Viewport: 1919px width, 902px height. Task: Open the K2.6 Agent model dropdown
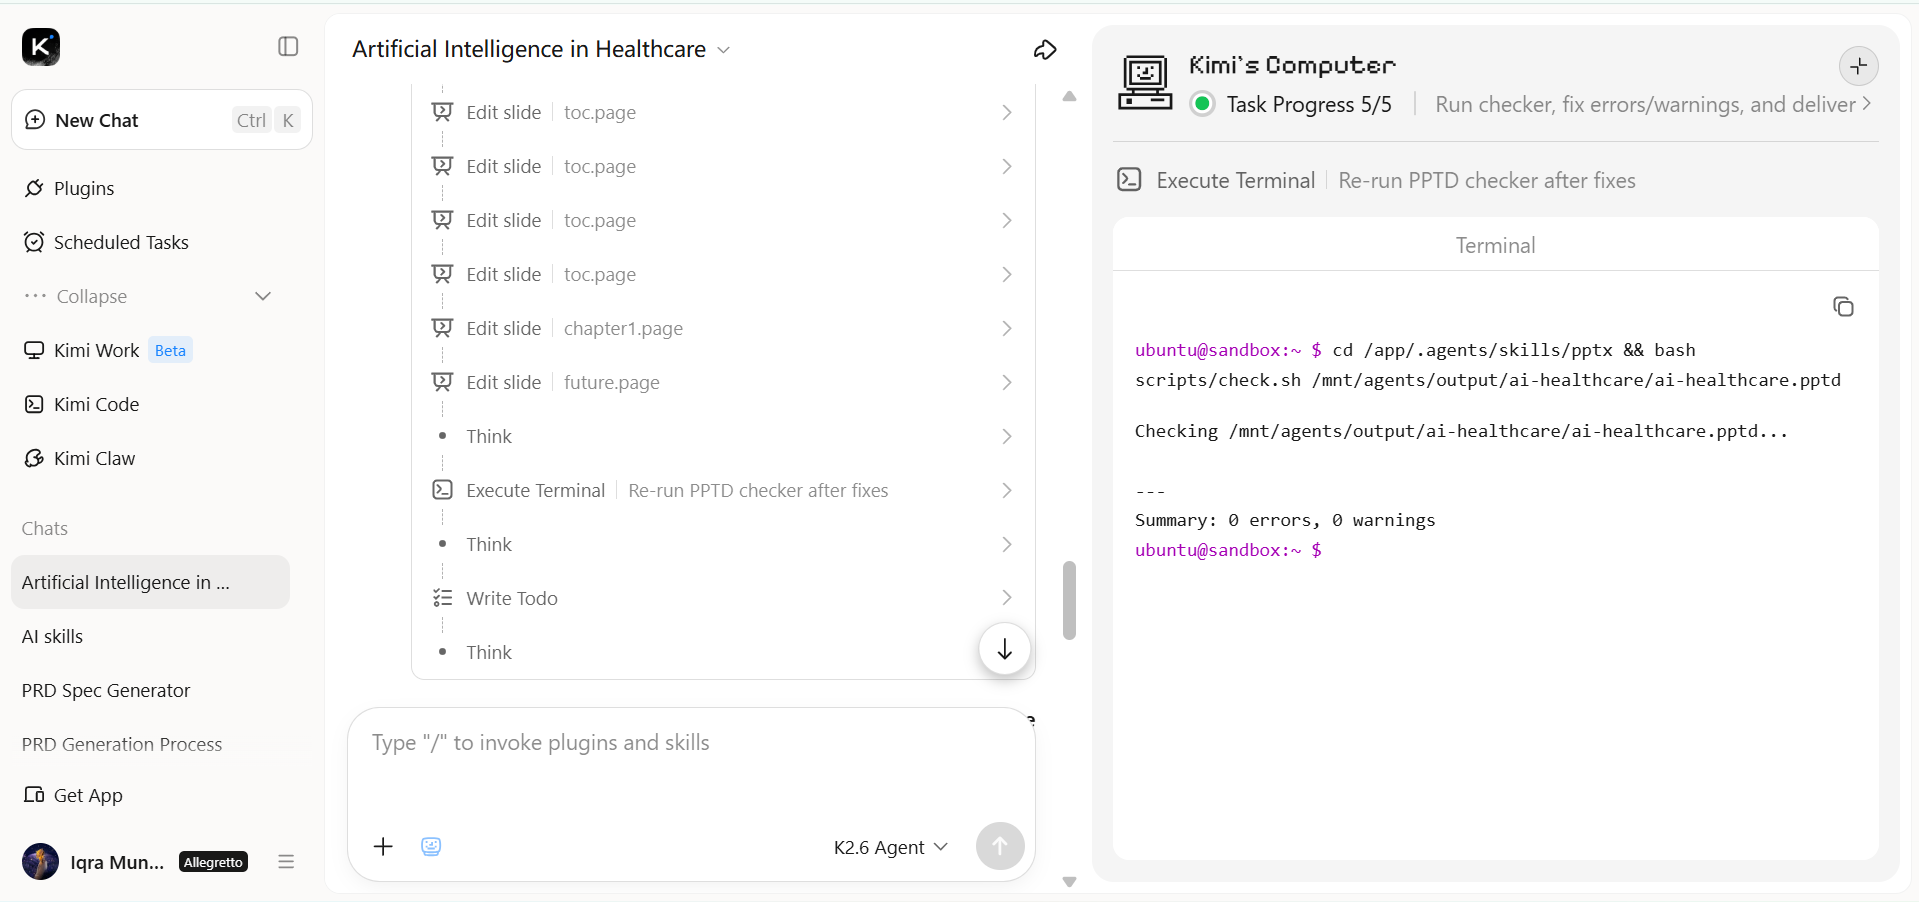point(890,847)
